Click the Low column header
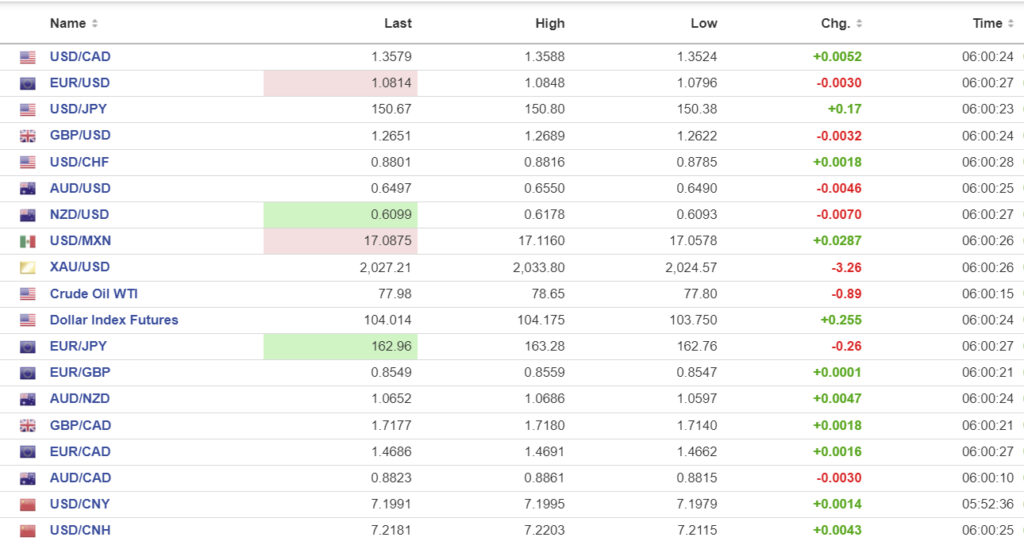The image size is (1024, 541). coord(704,23)
